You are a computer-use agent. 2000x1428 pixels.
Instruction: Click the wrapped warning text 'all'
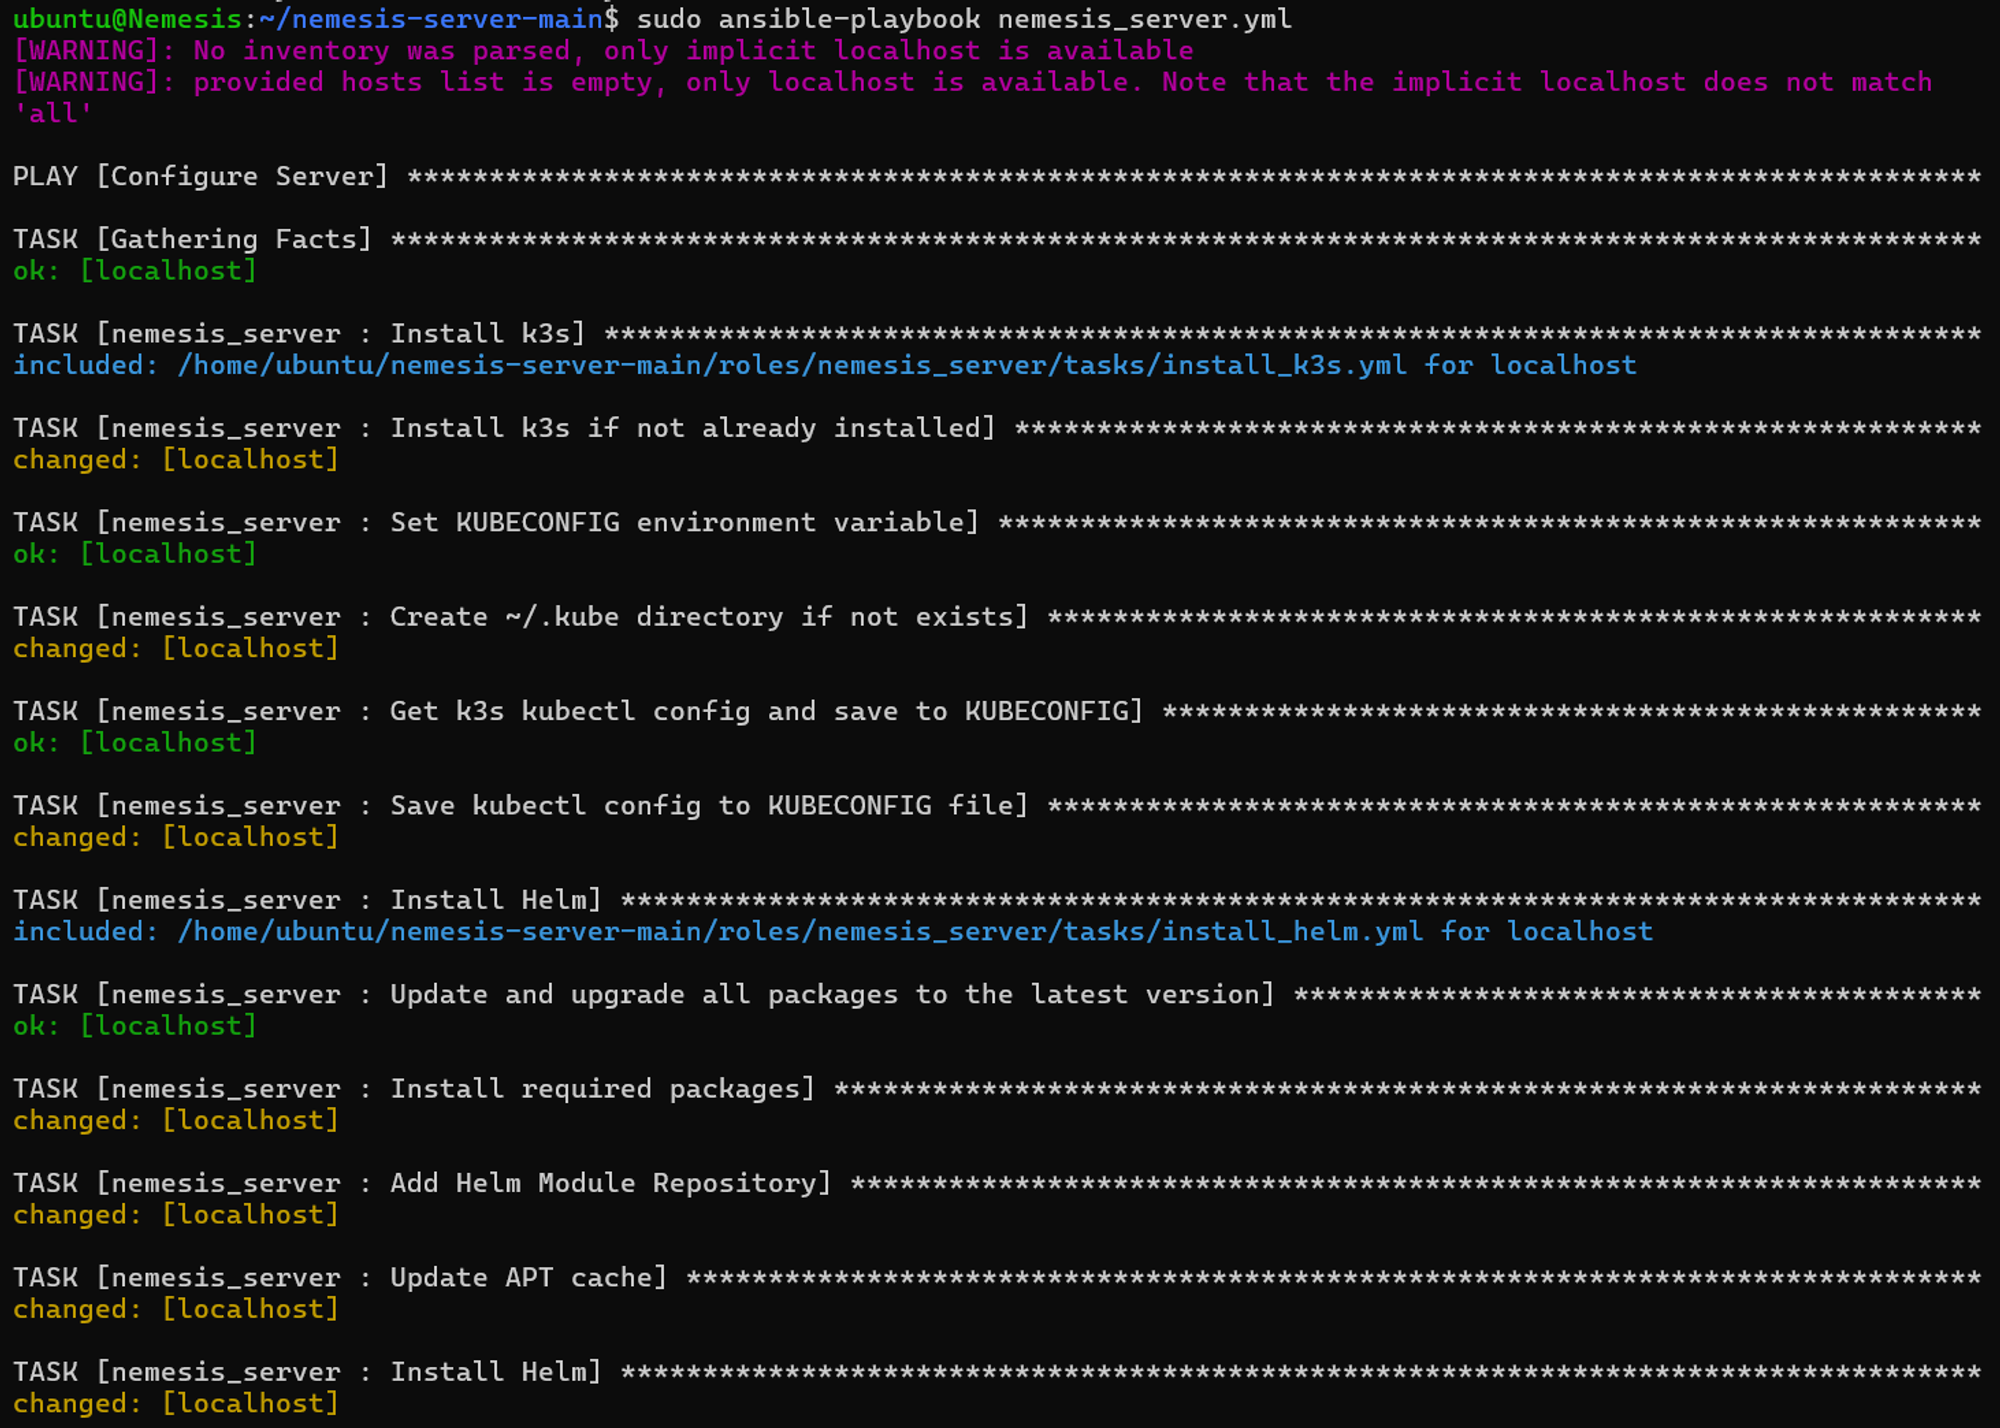[x=52, y=114]
